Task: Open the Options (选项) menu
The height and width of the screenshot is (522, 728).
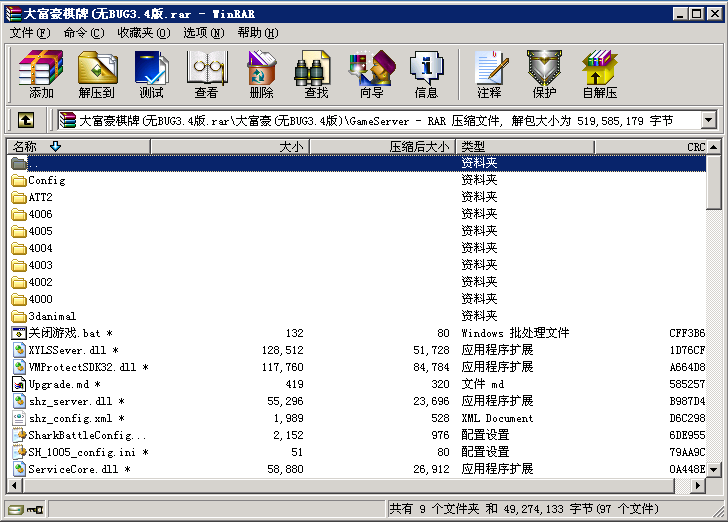Action: (203, 33)
